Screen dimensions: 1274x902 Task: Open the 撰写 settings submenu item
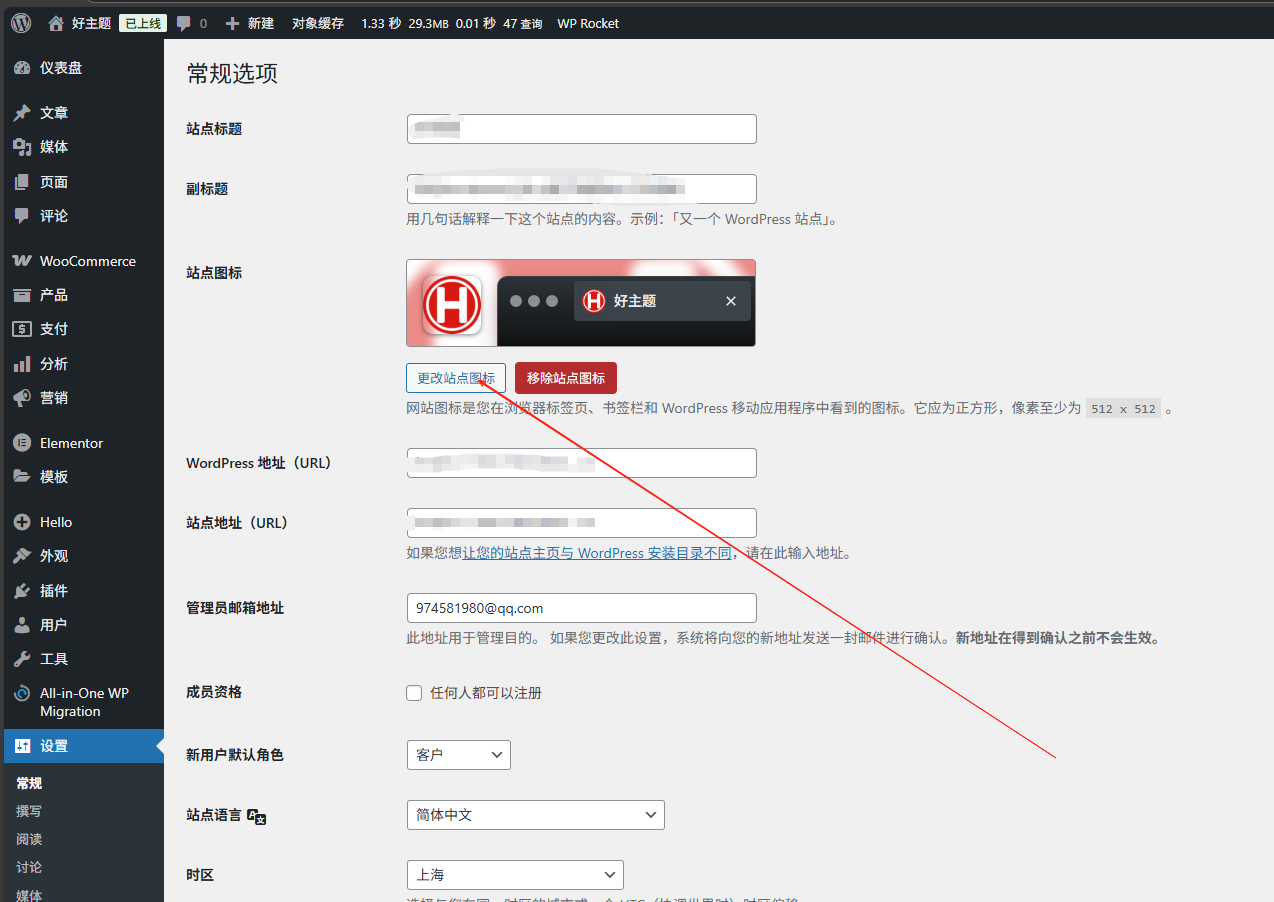(30, 811)
